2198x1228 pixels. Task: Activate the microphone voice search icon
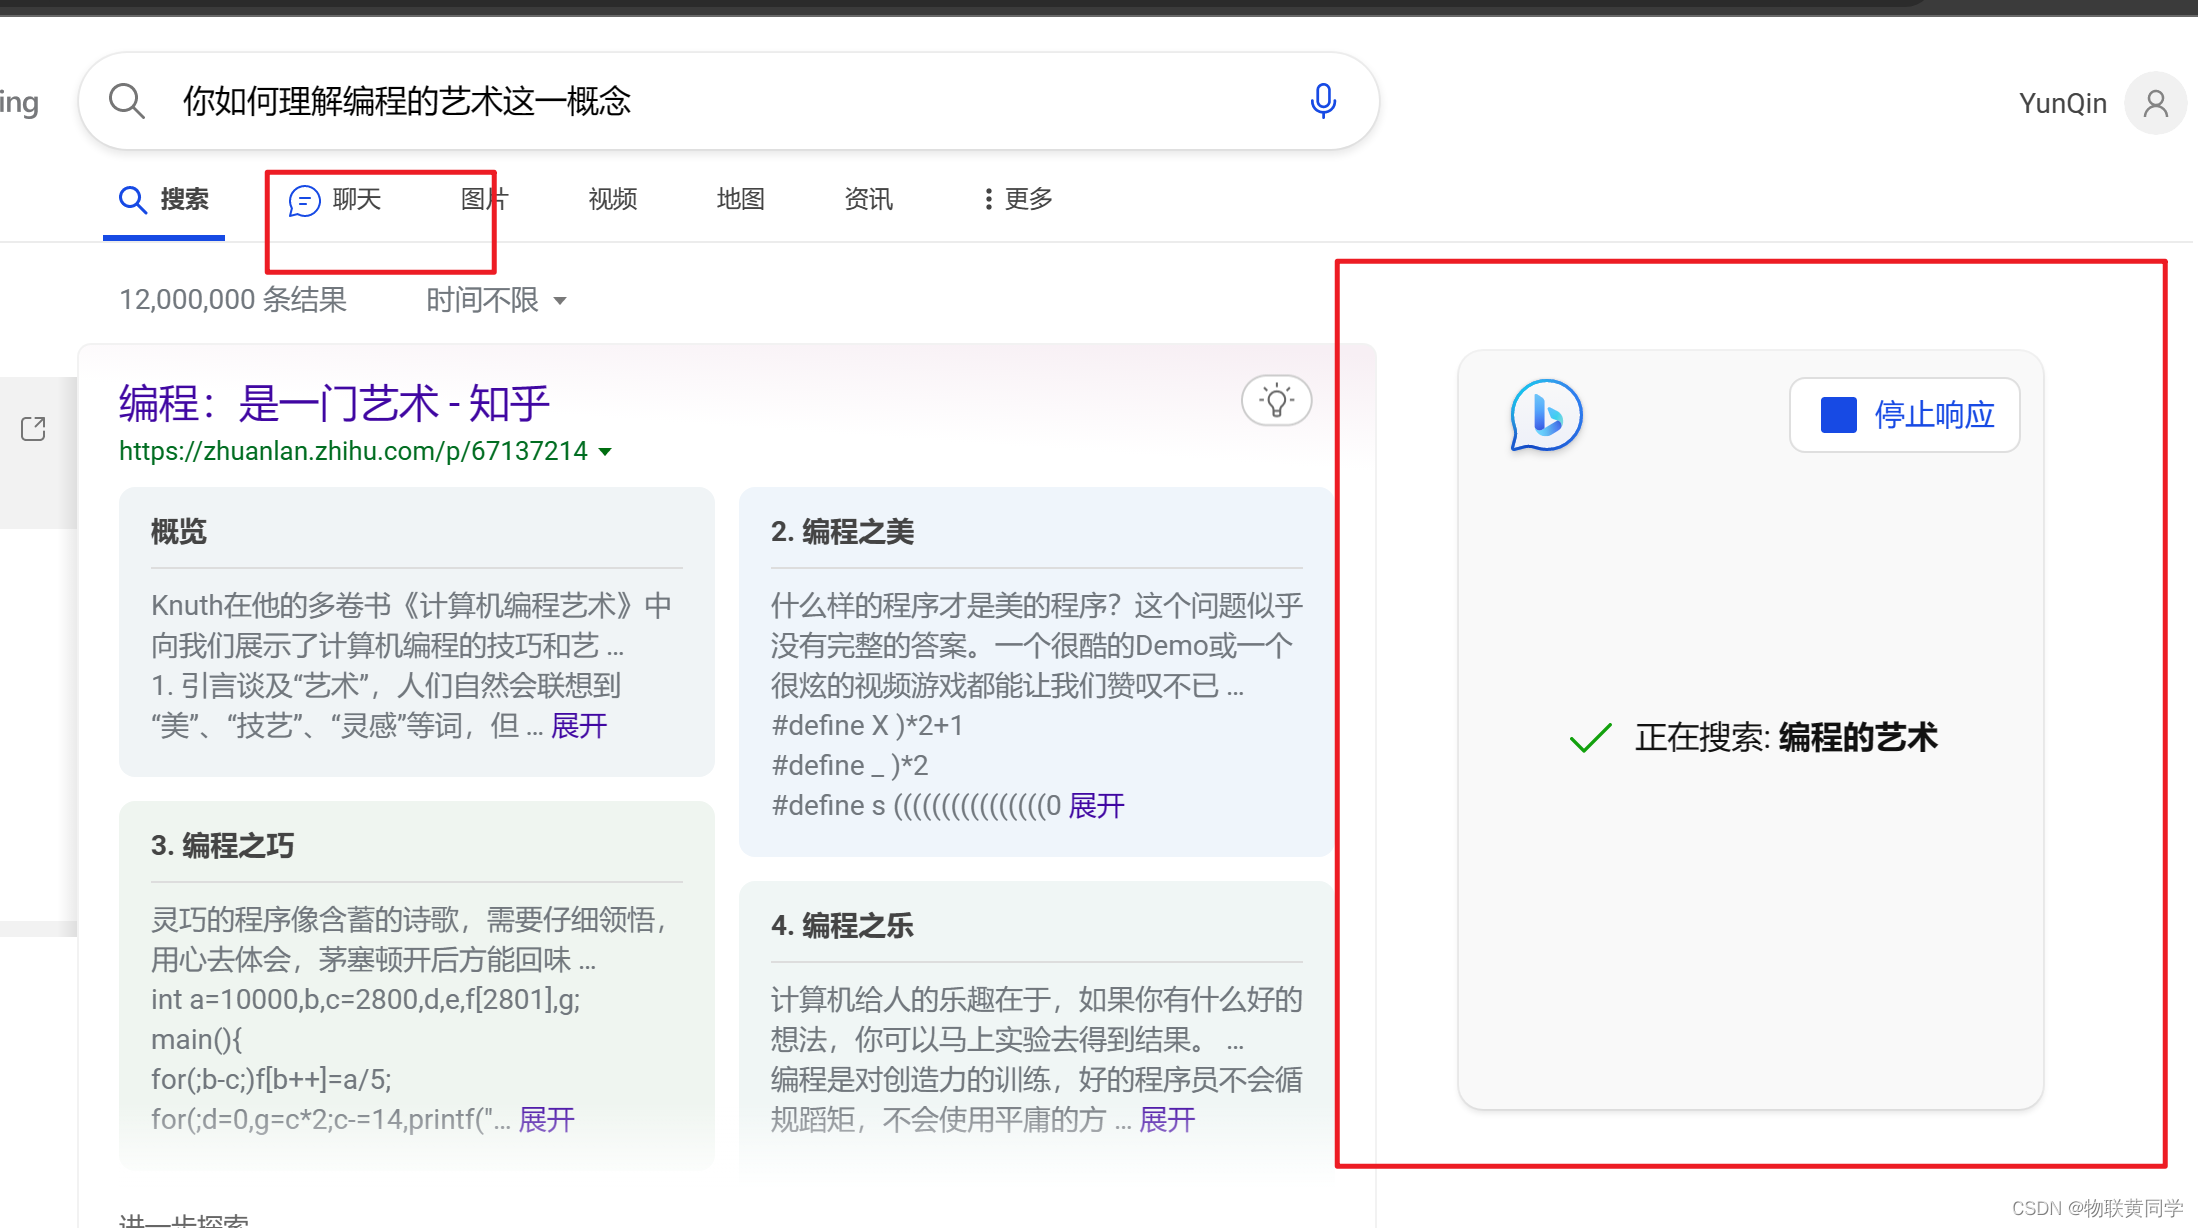tap(1323, 101)
